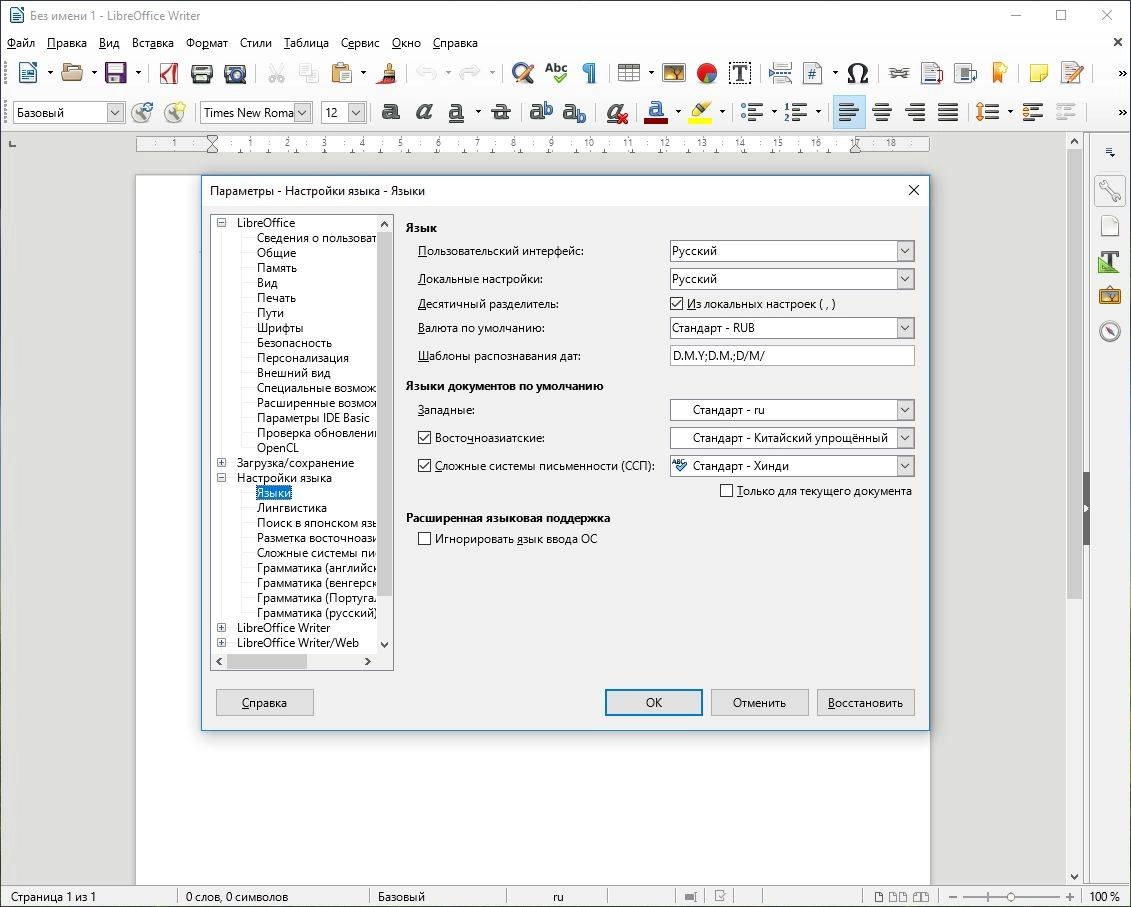The width and height of the screenshot is (1131, 907).
Task: Click the Отменить button
Action: coord(760,703)
